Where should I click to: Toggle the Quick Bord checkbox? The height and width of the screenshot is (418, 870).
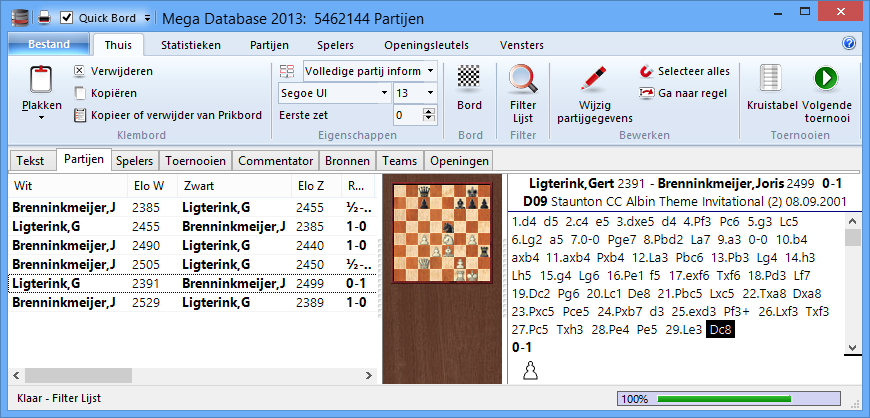tap(67, 18)
